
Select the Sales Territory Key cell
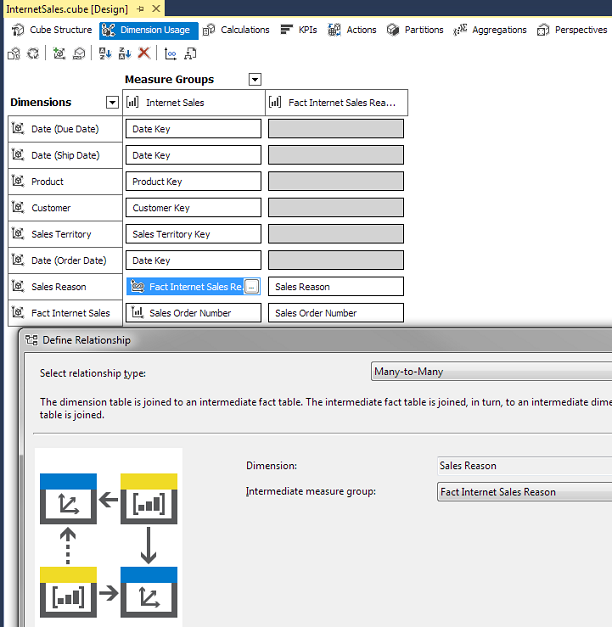pyautogui.click(x=193, y=234)
